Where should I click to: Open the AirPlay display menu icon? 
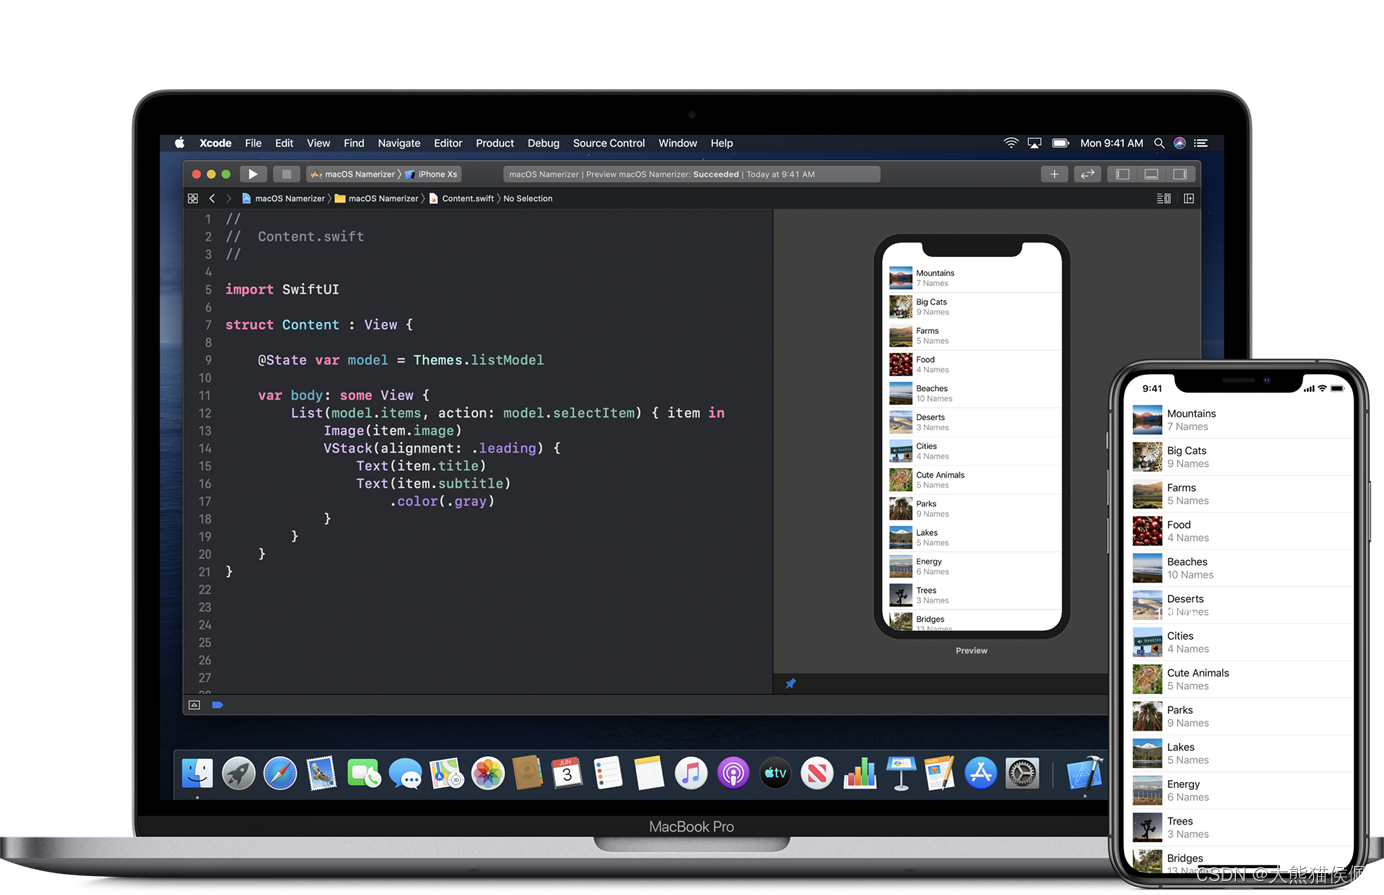click(1035, 143)
